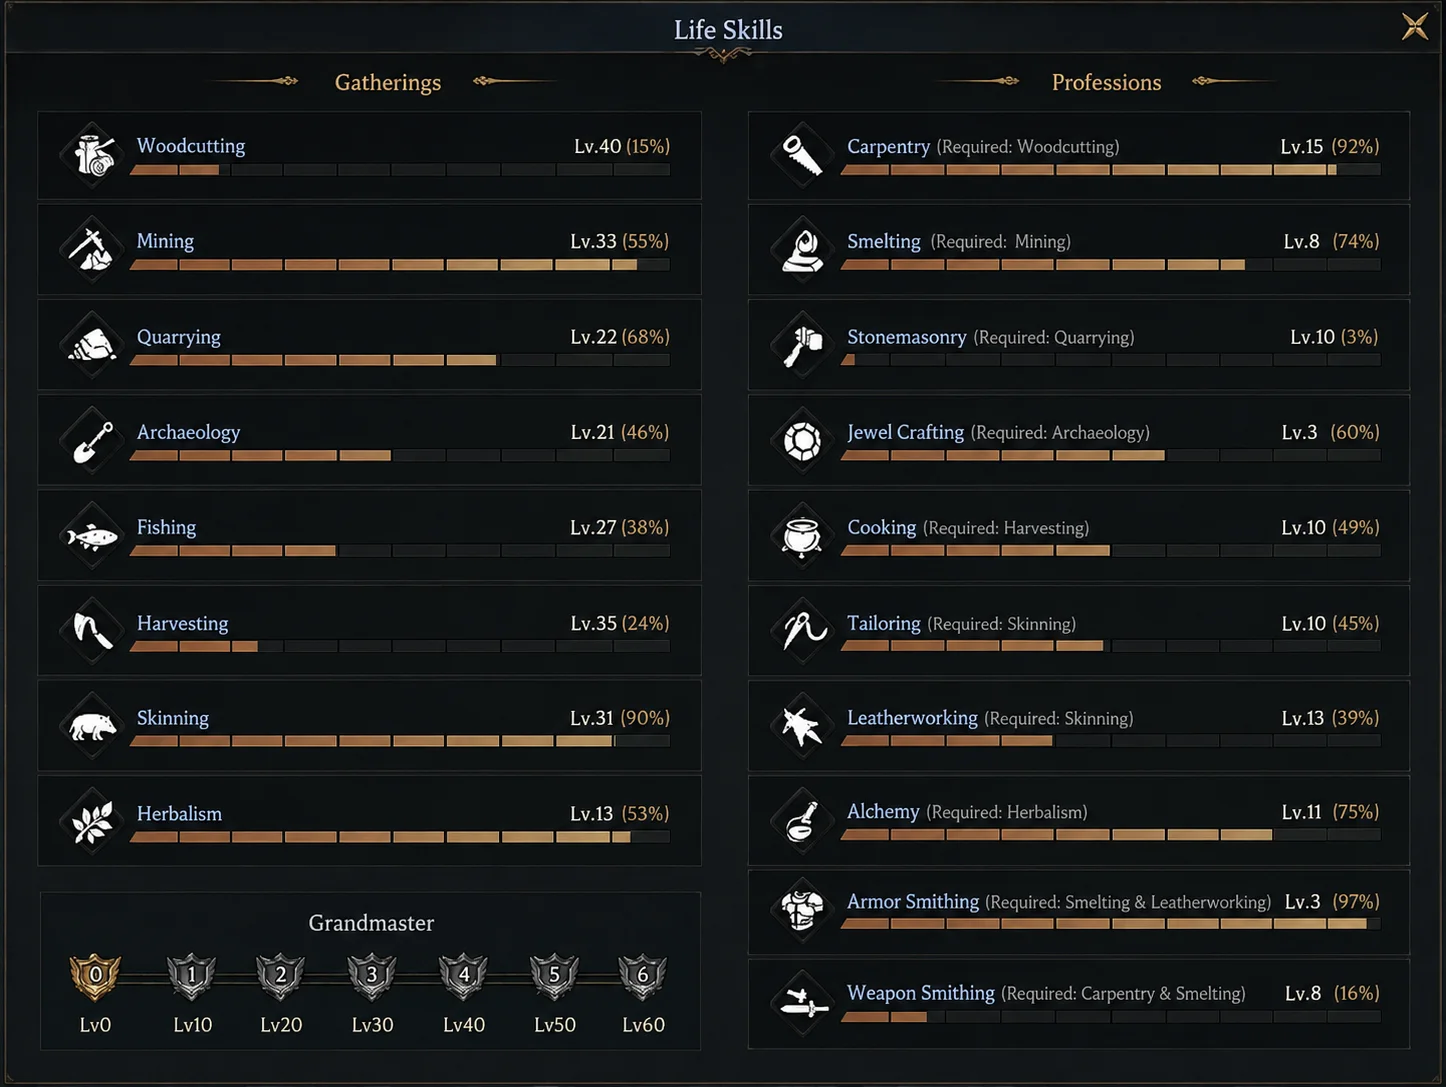Select the Carpentry saw icon

[802, 155]
